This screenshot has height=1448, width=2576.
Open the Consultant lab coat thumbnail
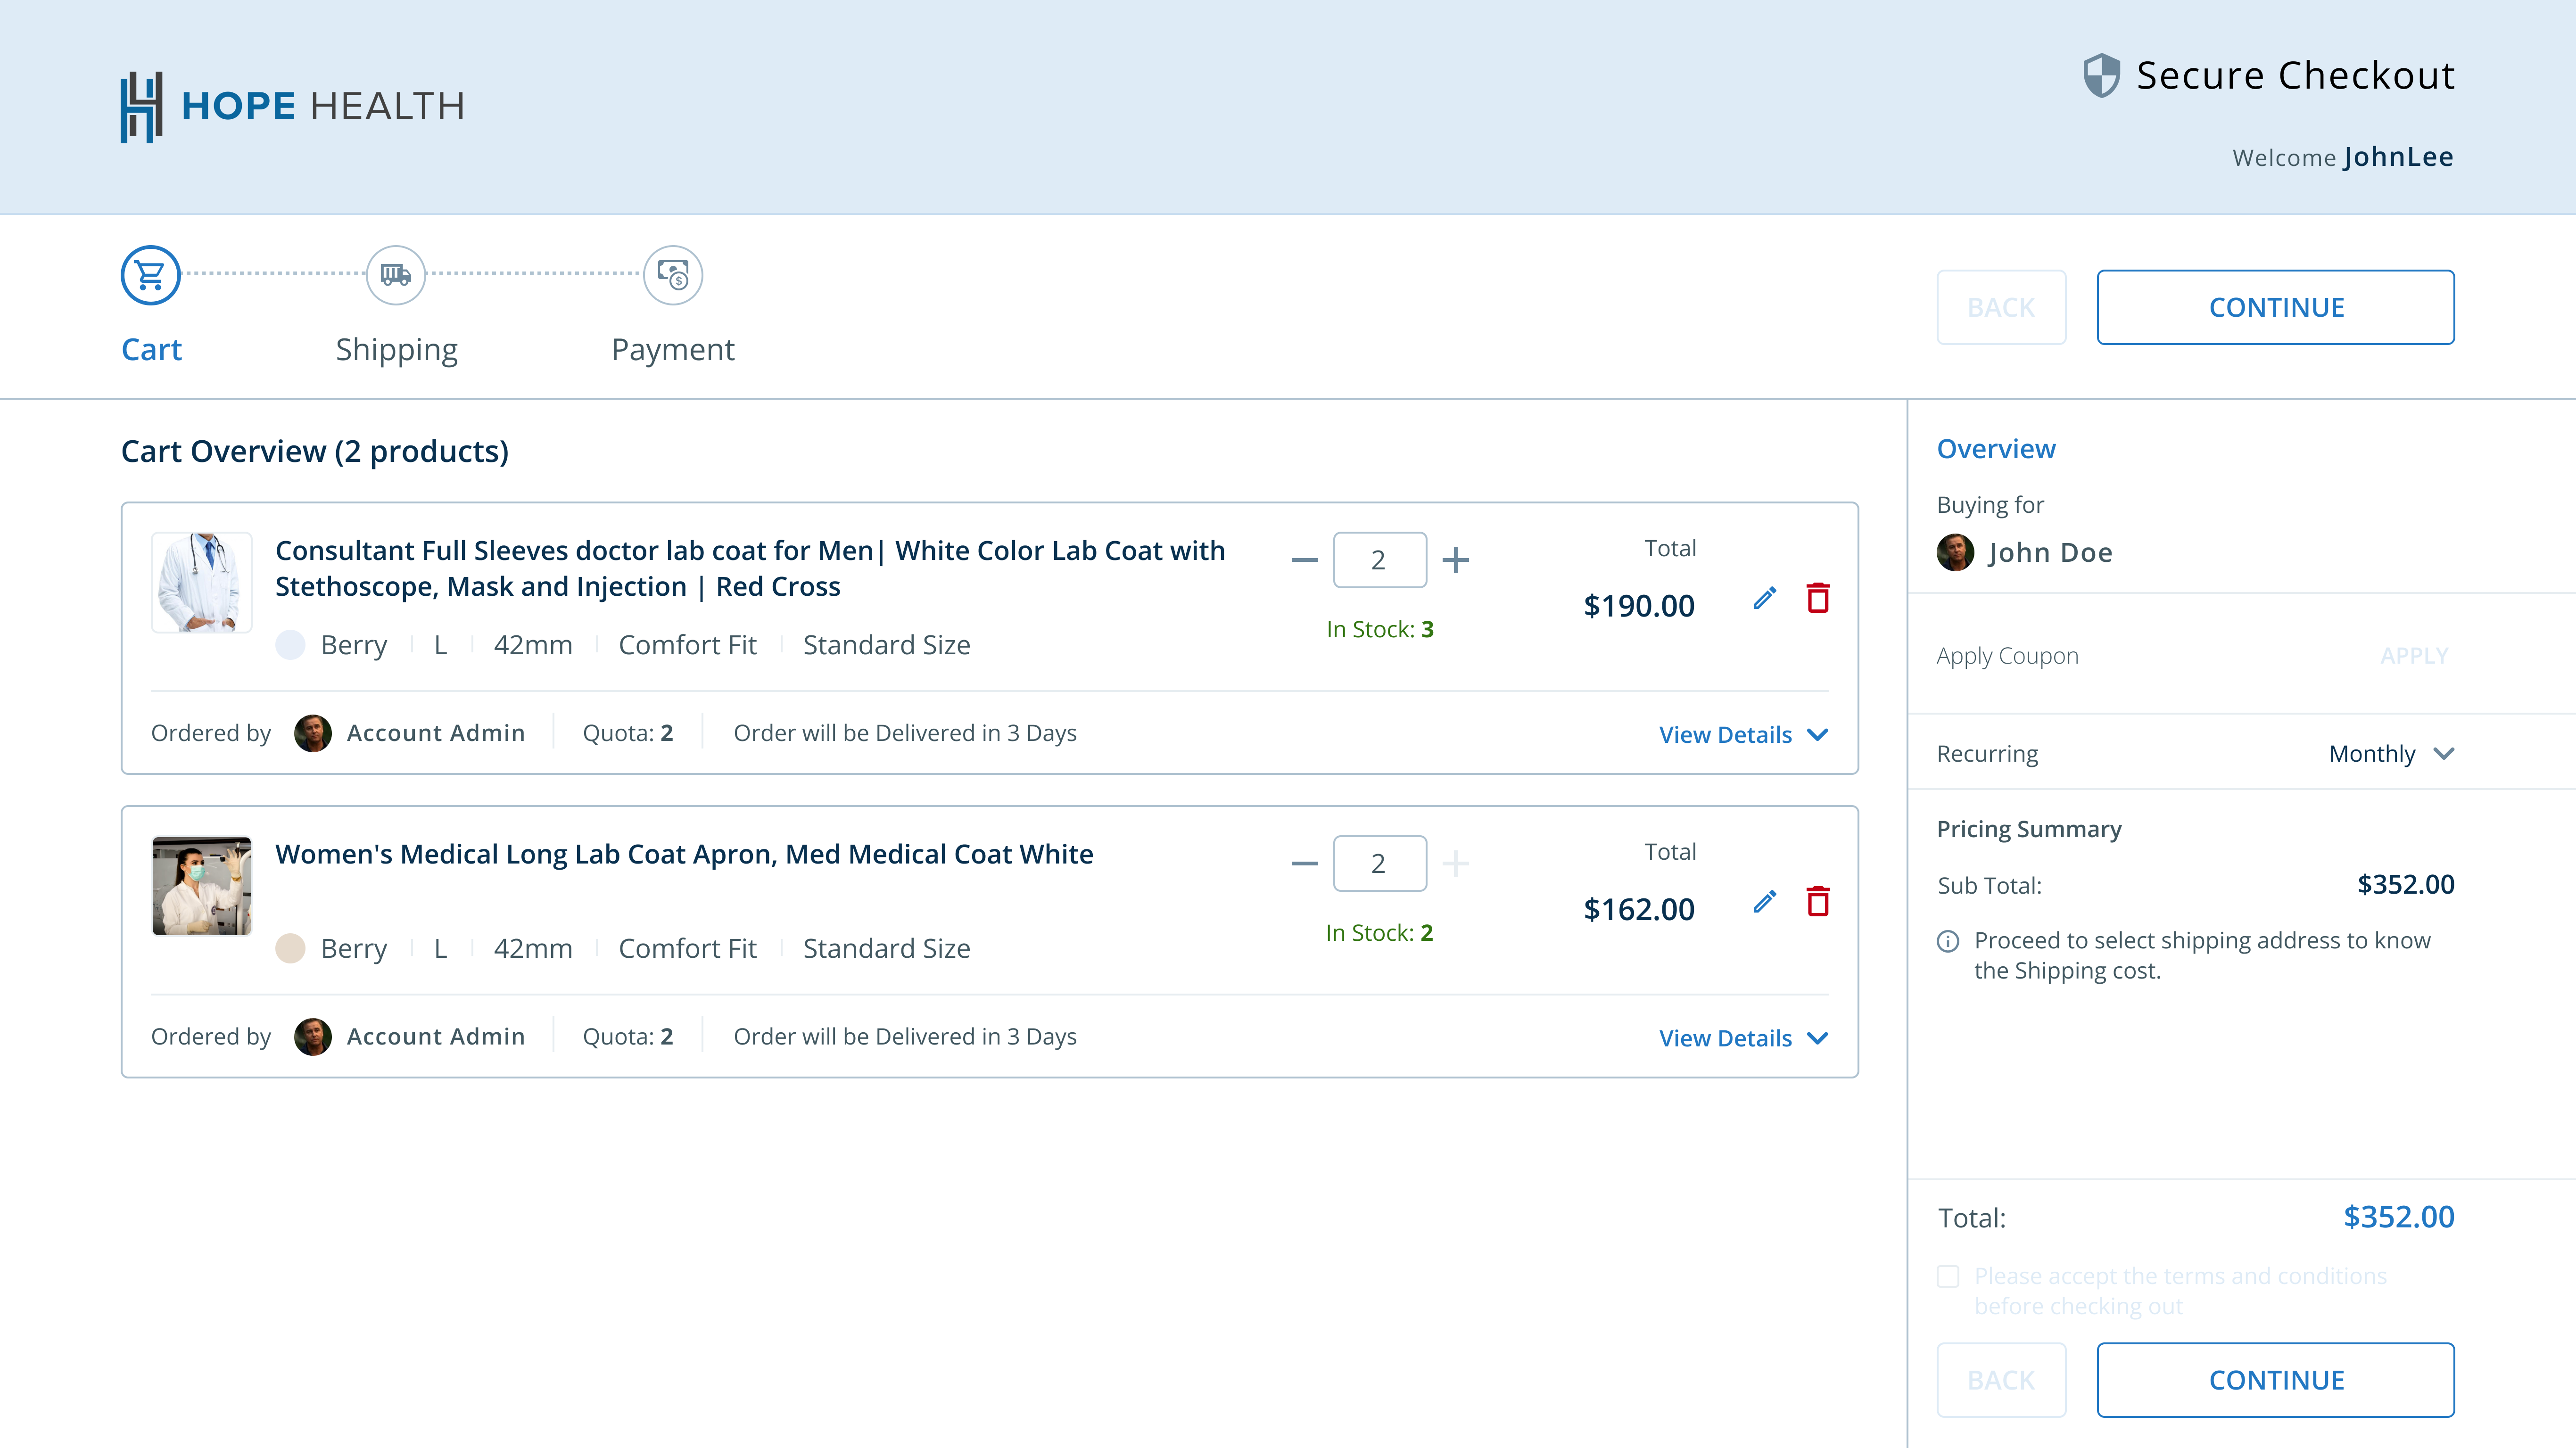(x=201, y=582)
